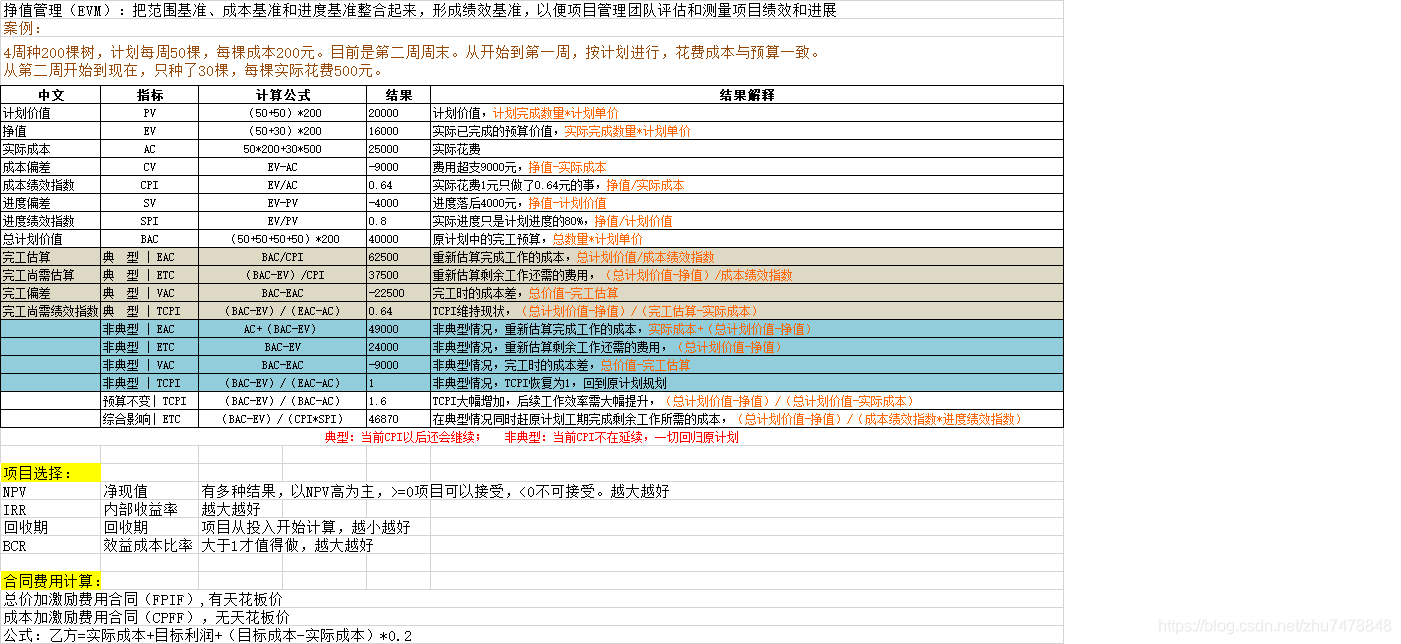Click the 'NPV' cell
The height and width of the screenshot is (644, 1401).
point(51,491)
